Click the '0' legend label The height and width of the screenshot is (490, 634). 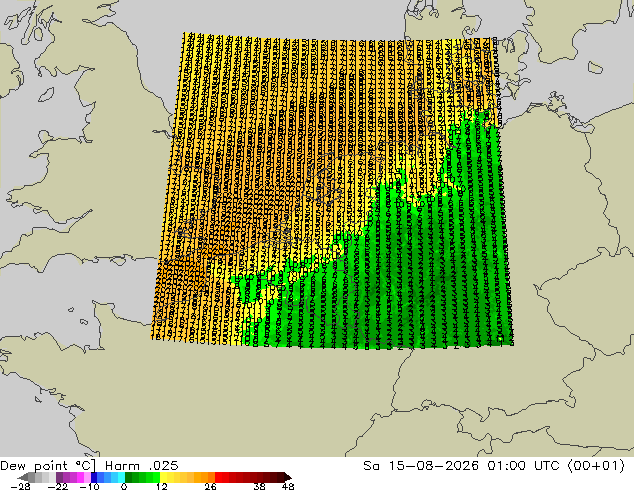point(124,486)
